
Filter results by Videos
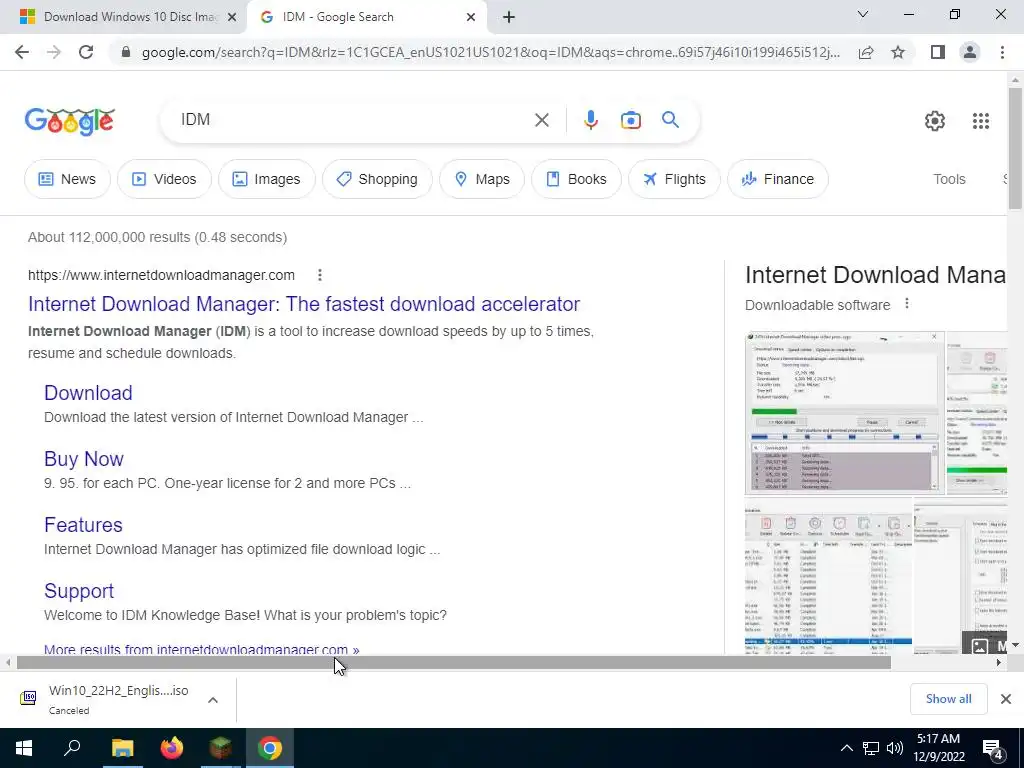pyautogui.click(x=164, y=179)
